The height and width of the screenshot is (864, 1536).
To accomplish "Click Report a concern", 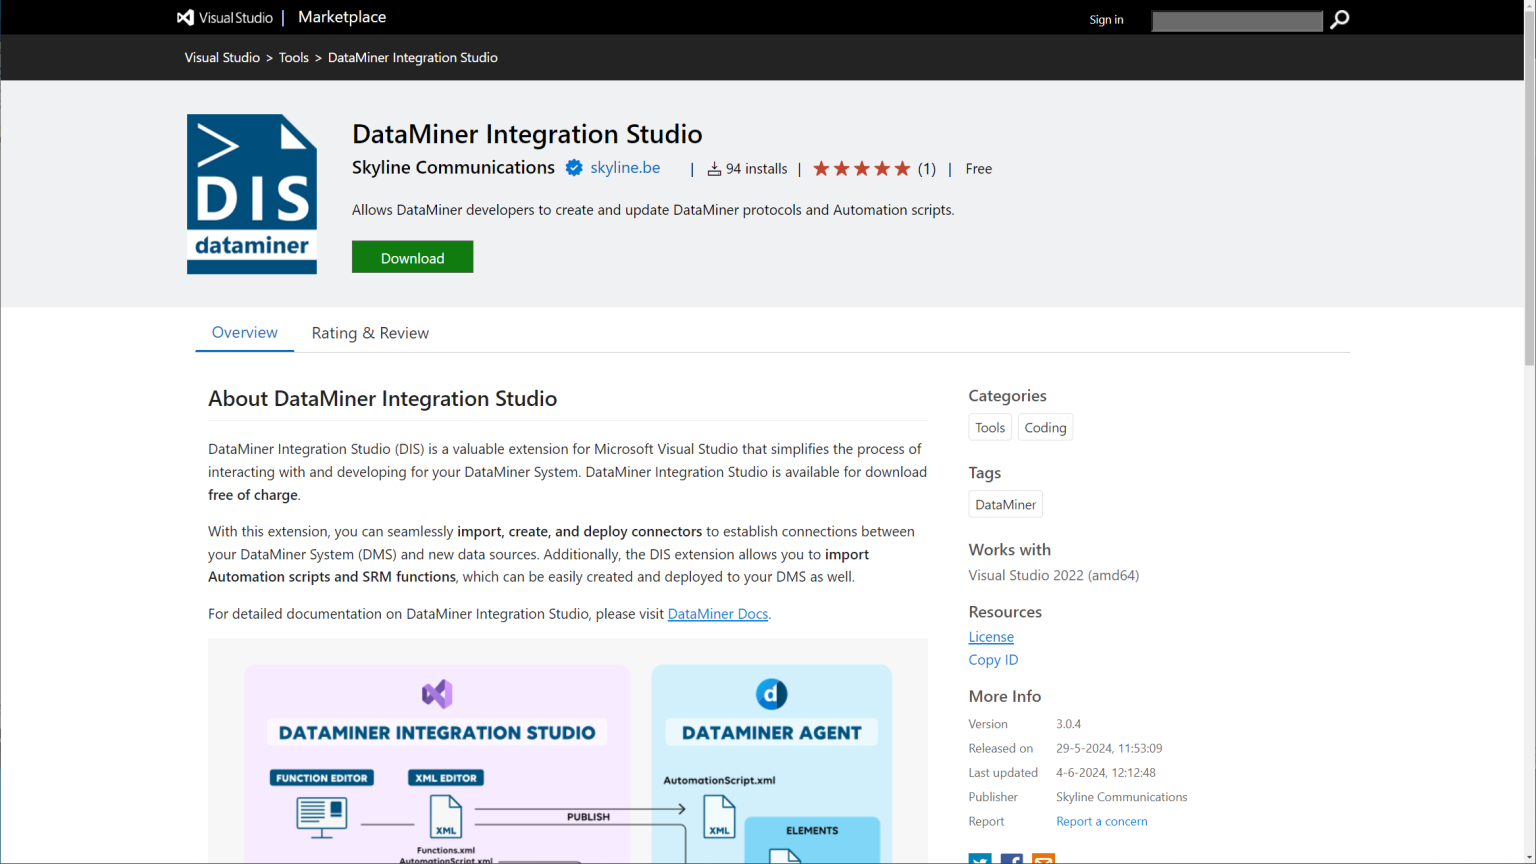I will click(x=1101, y=820).
